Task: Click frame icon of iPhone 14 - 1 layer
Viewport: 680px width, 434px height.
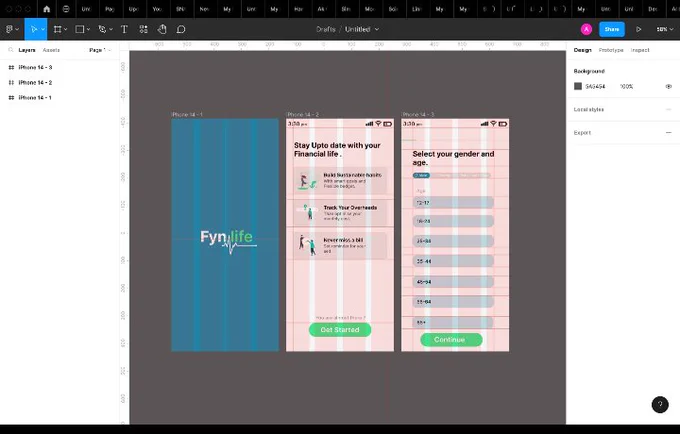Action: click(x=11, y=98)
